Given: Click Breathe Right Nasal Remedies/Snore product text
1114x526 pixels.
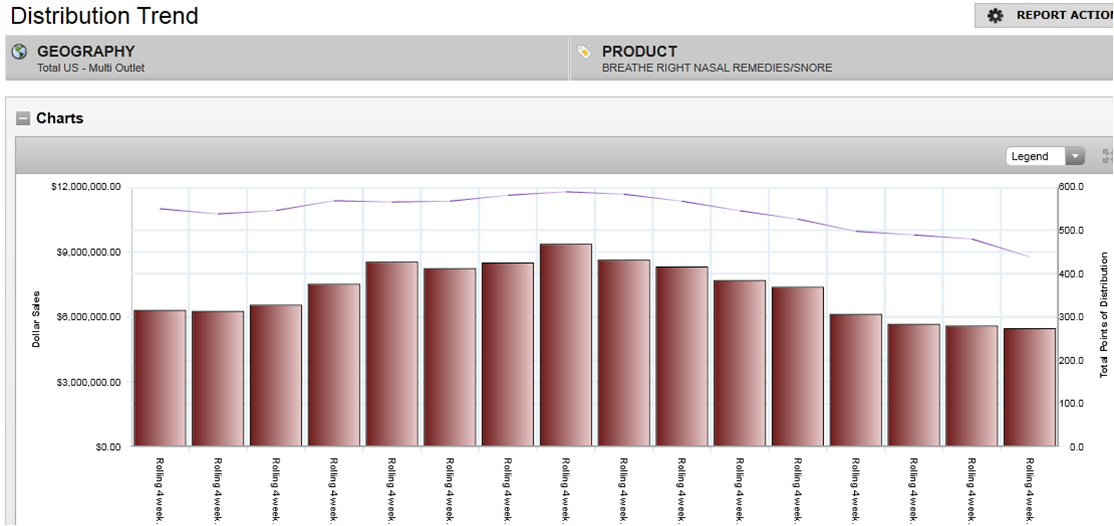Looking at the screenshot, I should pyautogui.click(x=716, y=68).
